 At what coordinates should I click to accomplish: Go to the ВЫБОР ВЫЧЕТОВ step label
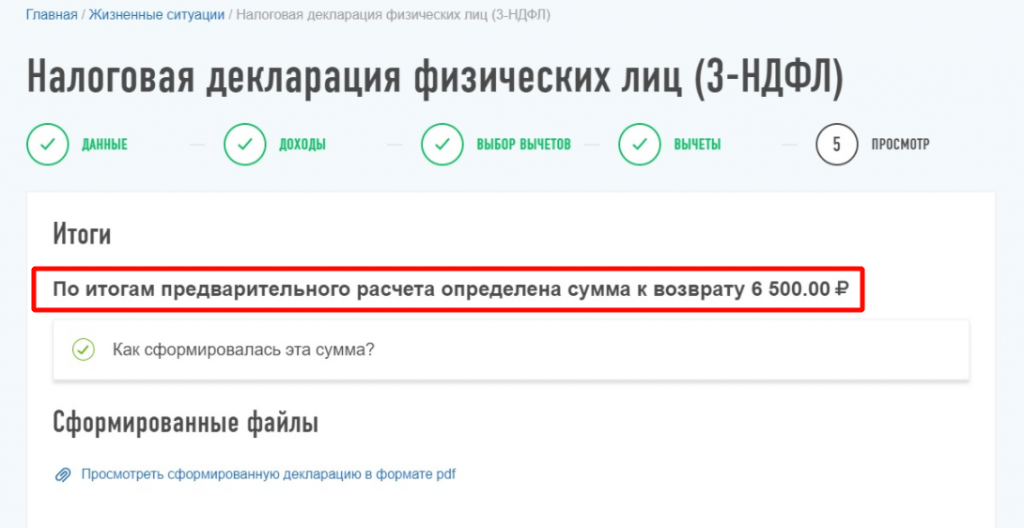(524, 144)
